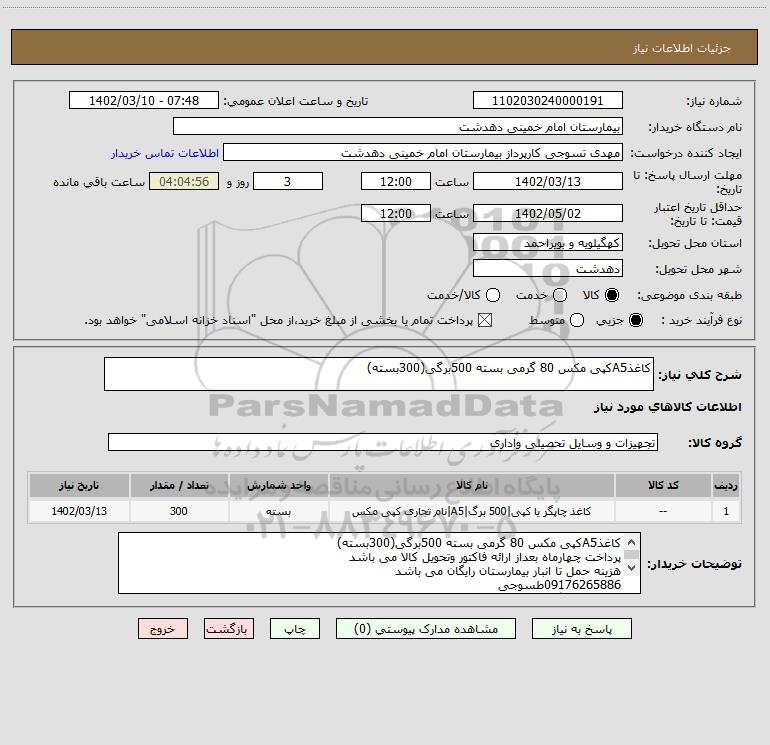Viewport: 770px width, 745px height.
Task: Click the unit cell بسته
Action: (279, 511)
